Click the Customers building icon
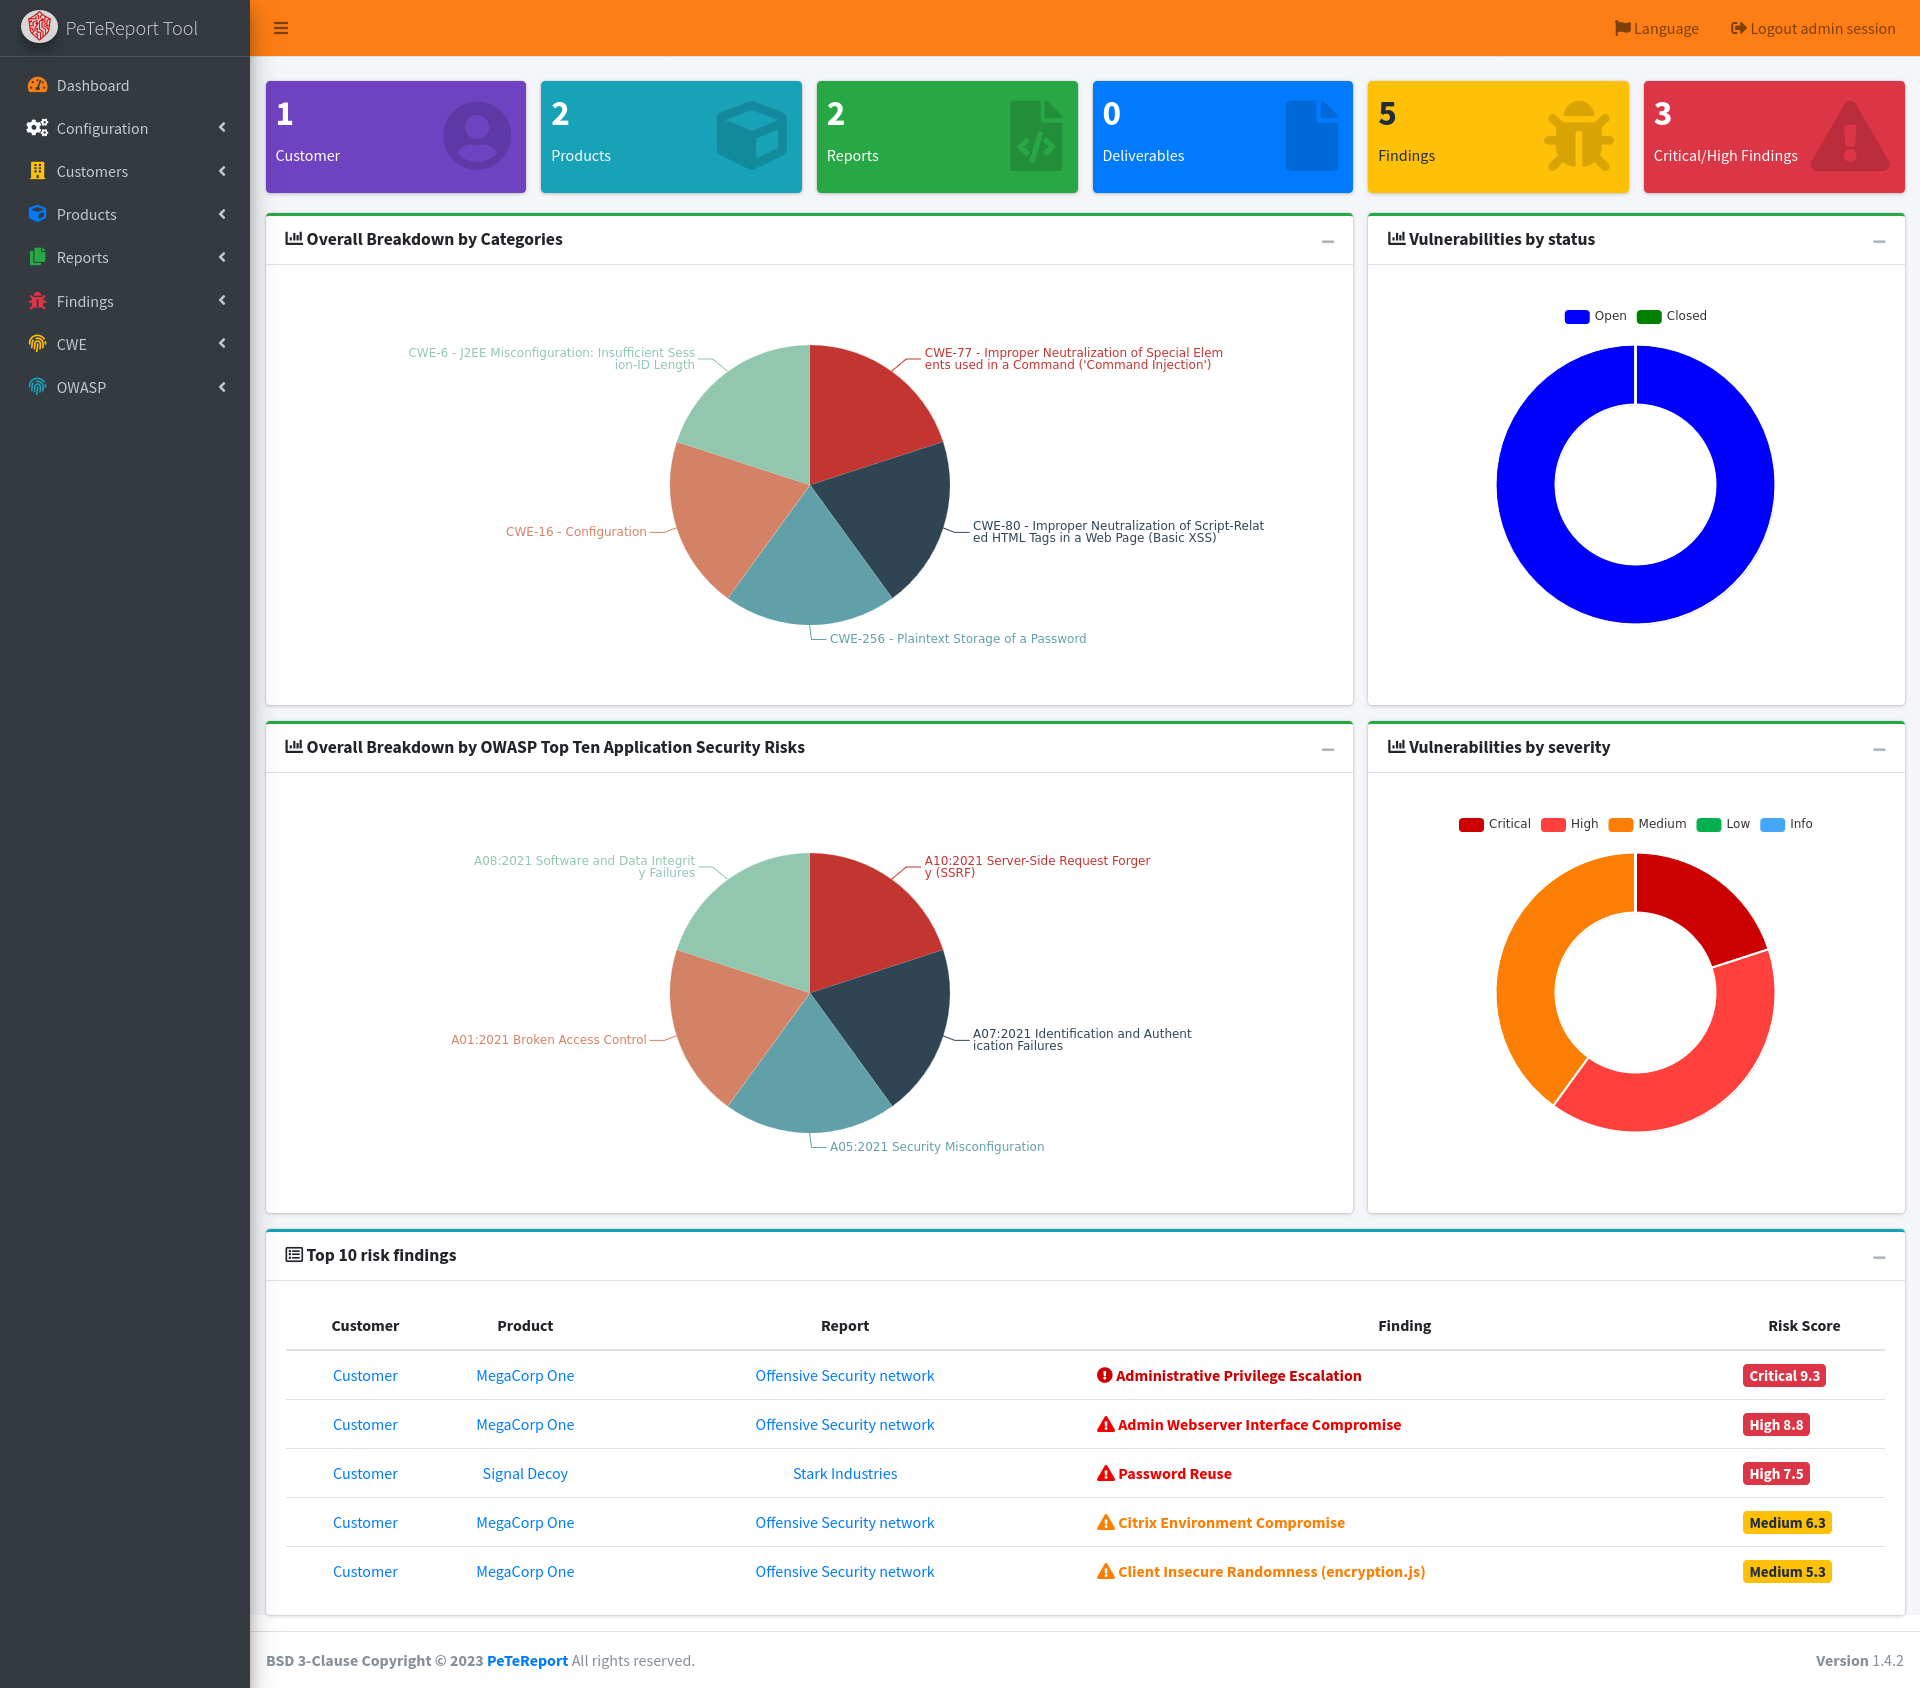This screenshot has height=1688, width=1920. (x=38, y=171)
